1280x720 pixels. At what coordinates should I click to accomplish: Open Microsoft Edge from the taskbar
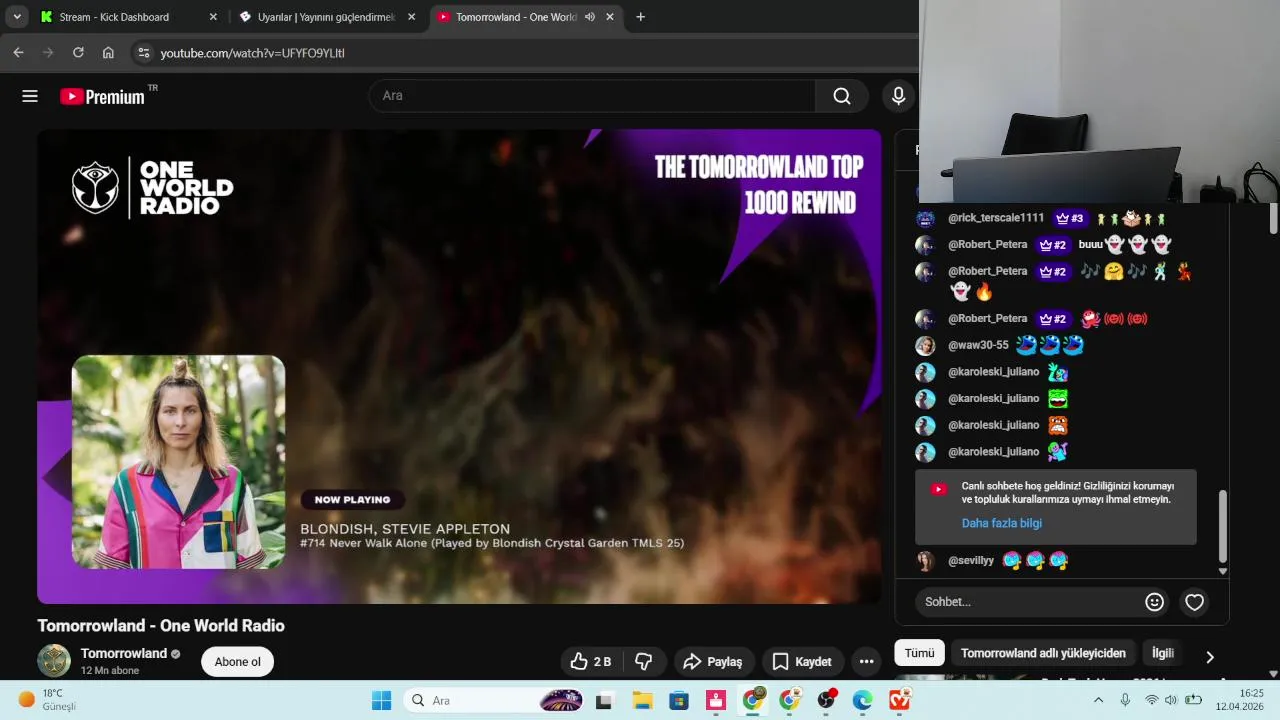863,700
